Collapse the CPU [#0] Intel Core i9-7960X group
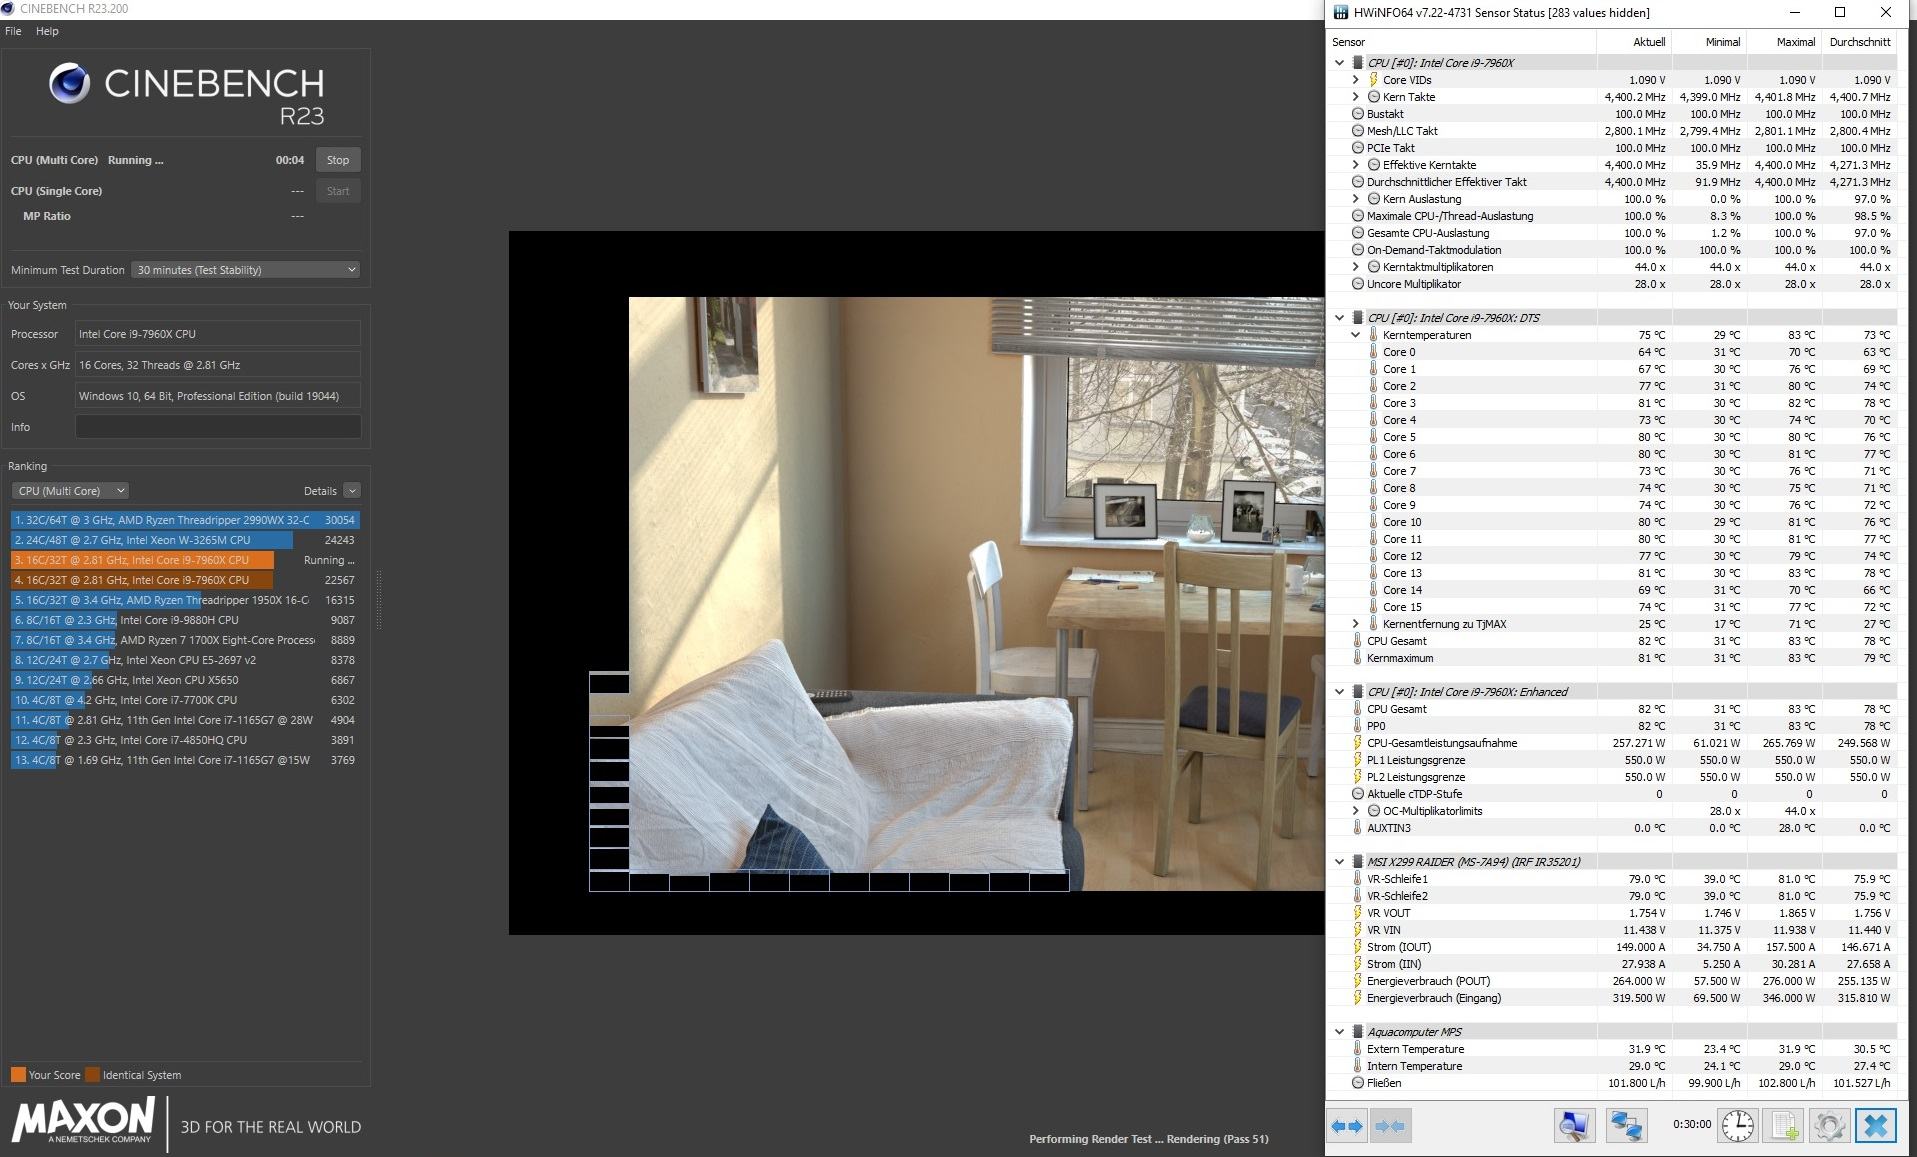1917x1157 pixels. 1339,63
